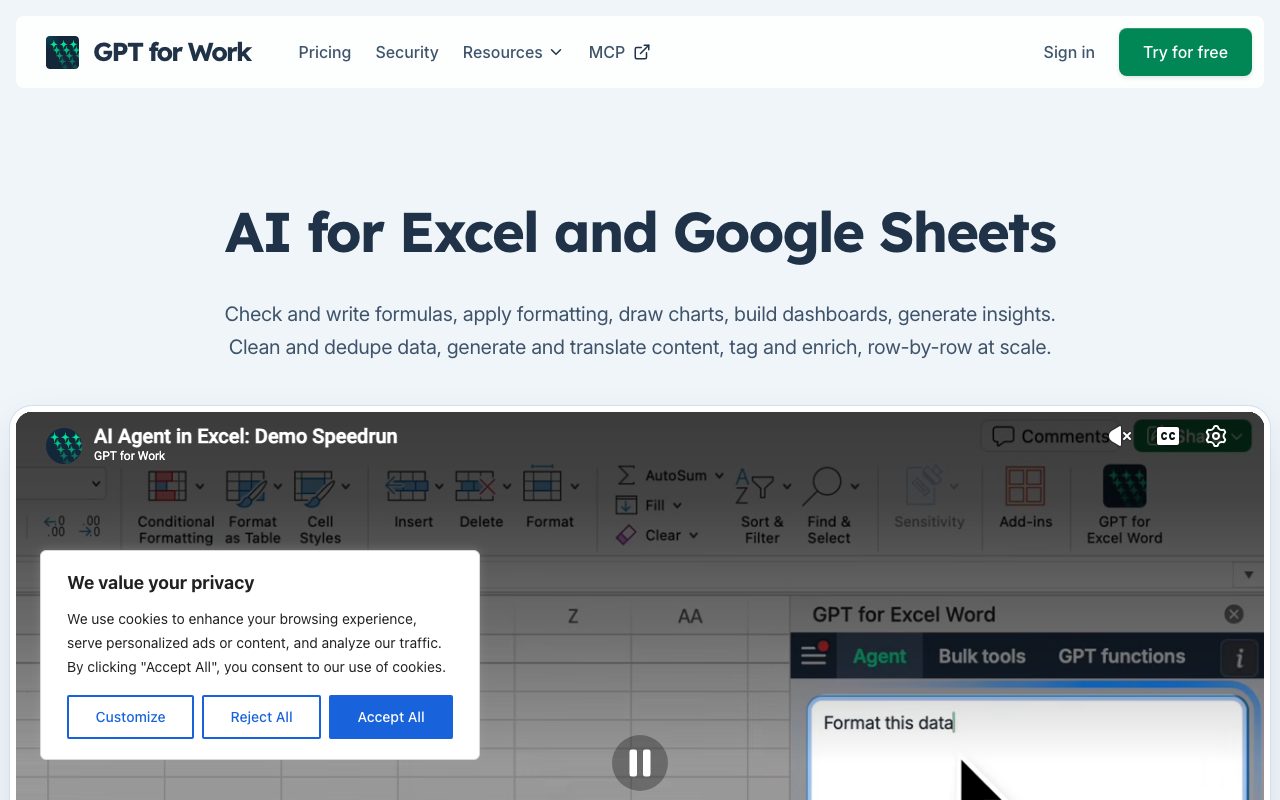This screenshot has height=800, width=1280.
Task: Open the sidebar hamburger menu icon
Action: (x=815, y=655)
